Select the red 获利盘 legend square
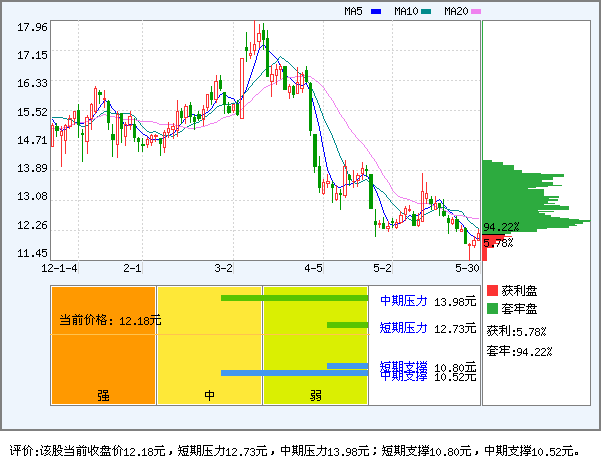This screenshot has height=456, width=601. (491, 290)
